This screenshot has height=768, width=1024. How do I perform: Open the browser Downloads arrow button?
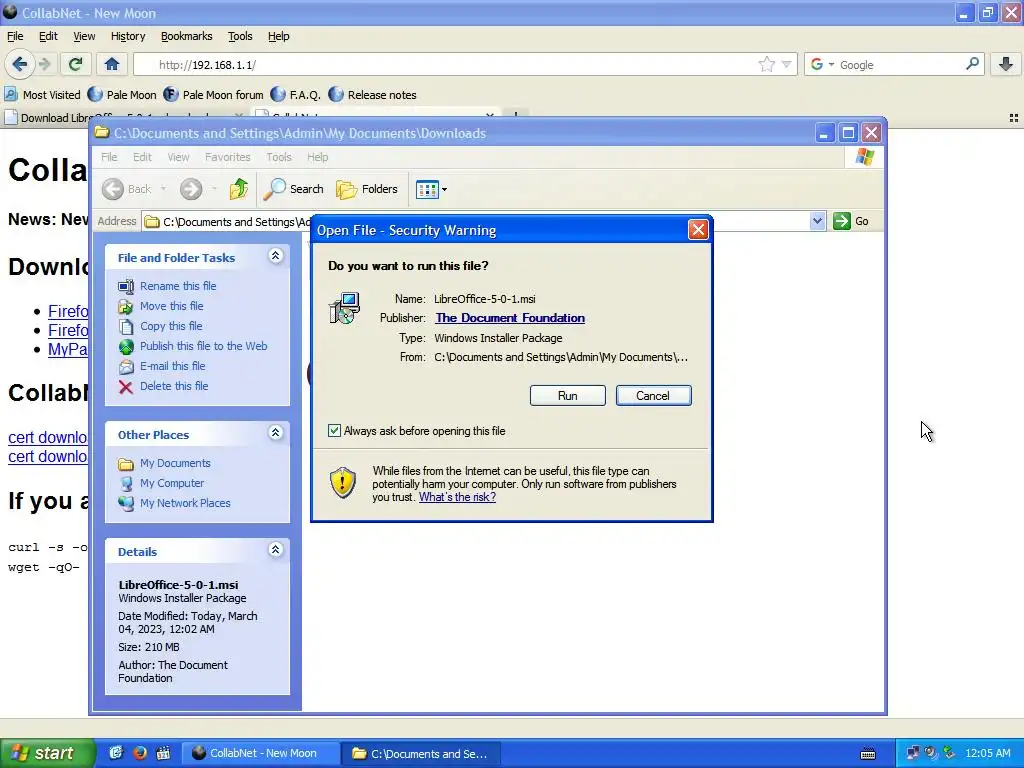pyautogui.click(x=1006, y=64)
